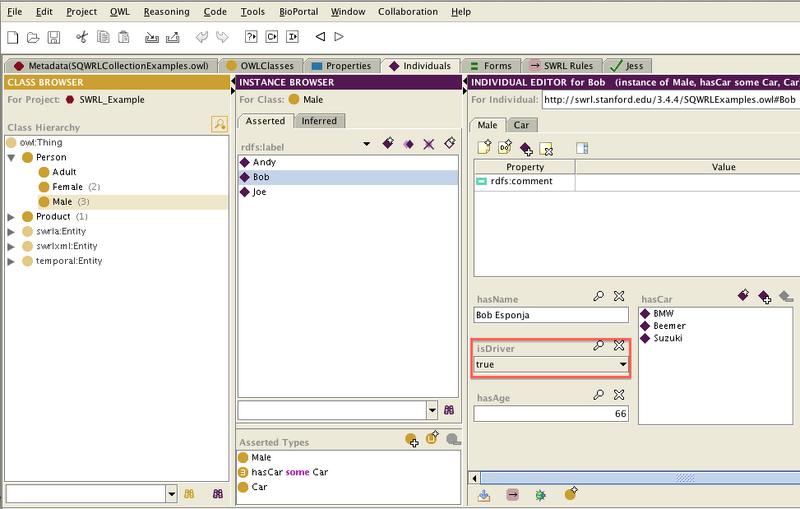The image size is (800, 509).
Task: Click the class search icon beside Class Hierarchy
Action: coord(219,124)
